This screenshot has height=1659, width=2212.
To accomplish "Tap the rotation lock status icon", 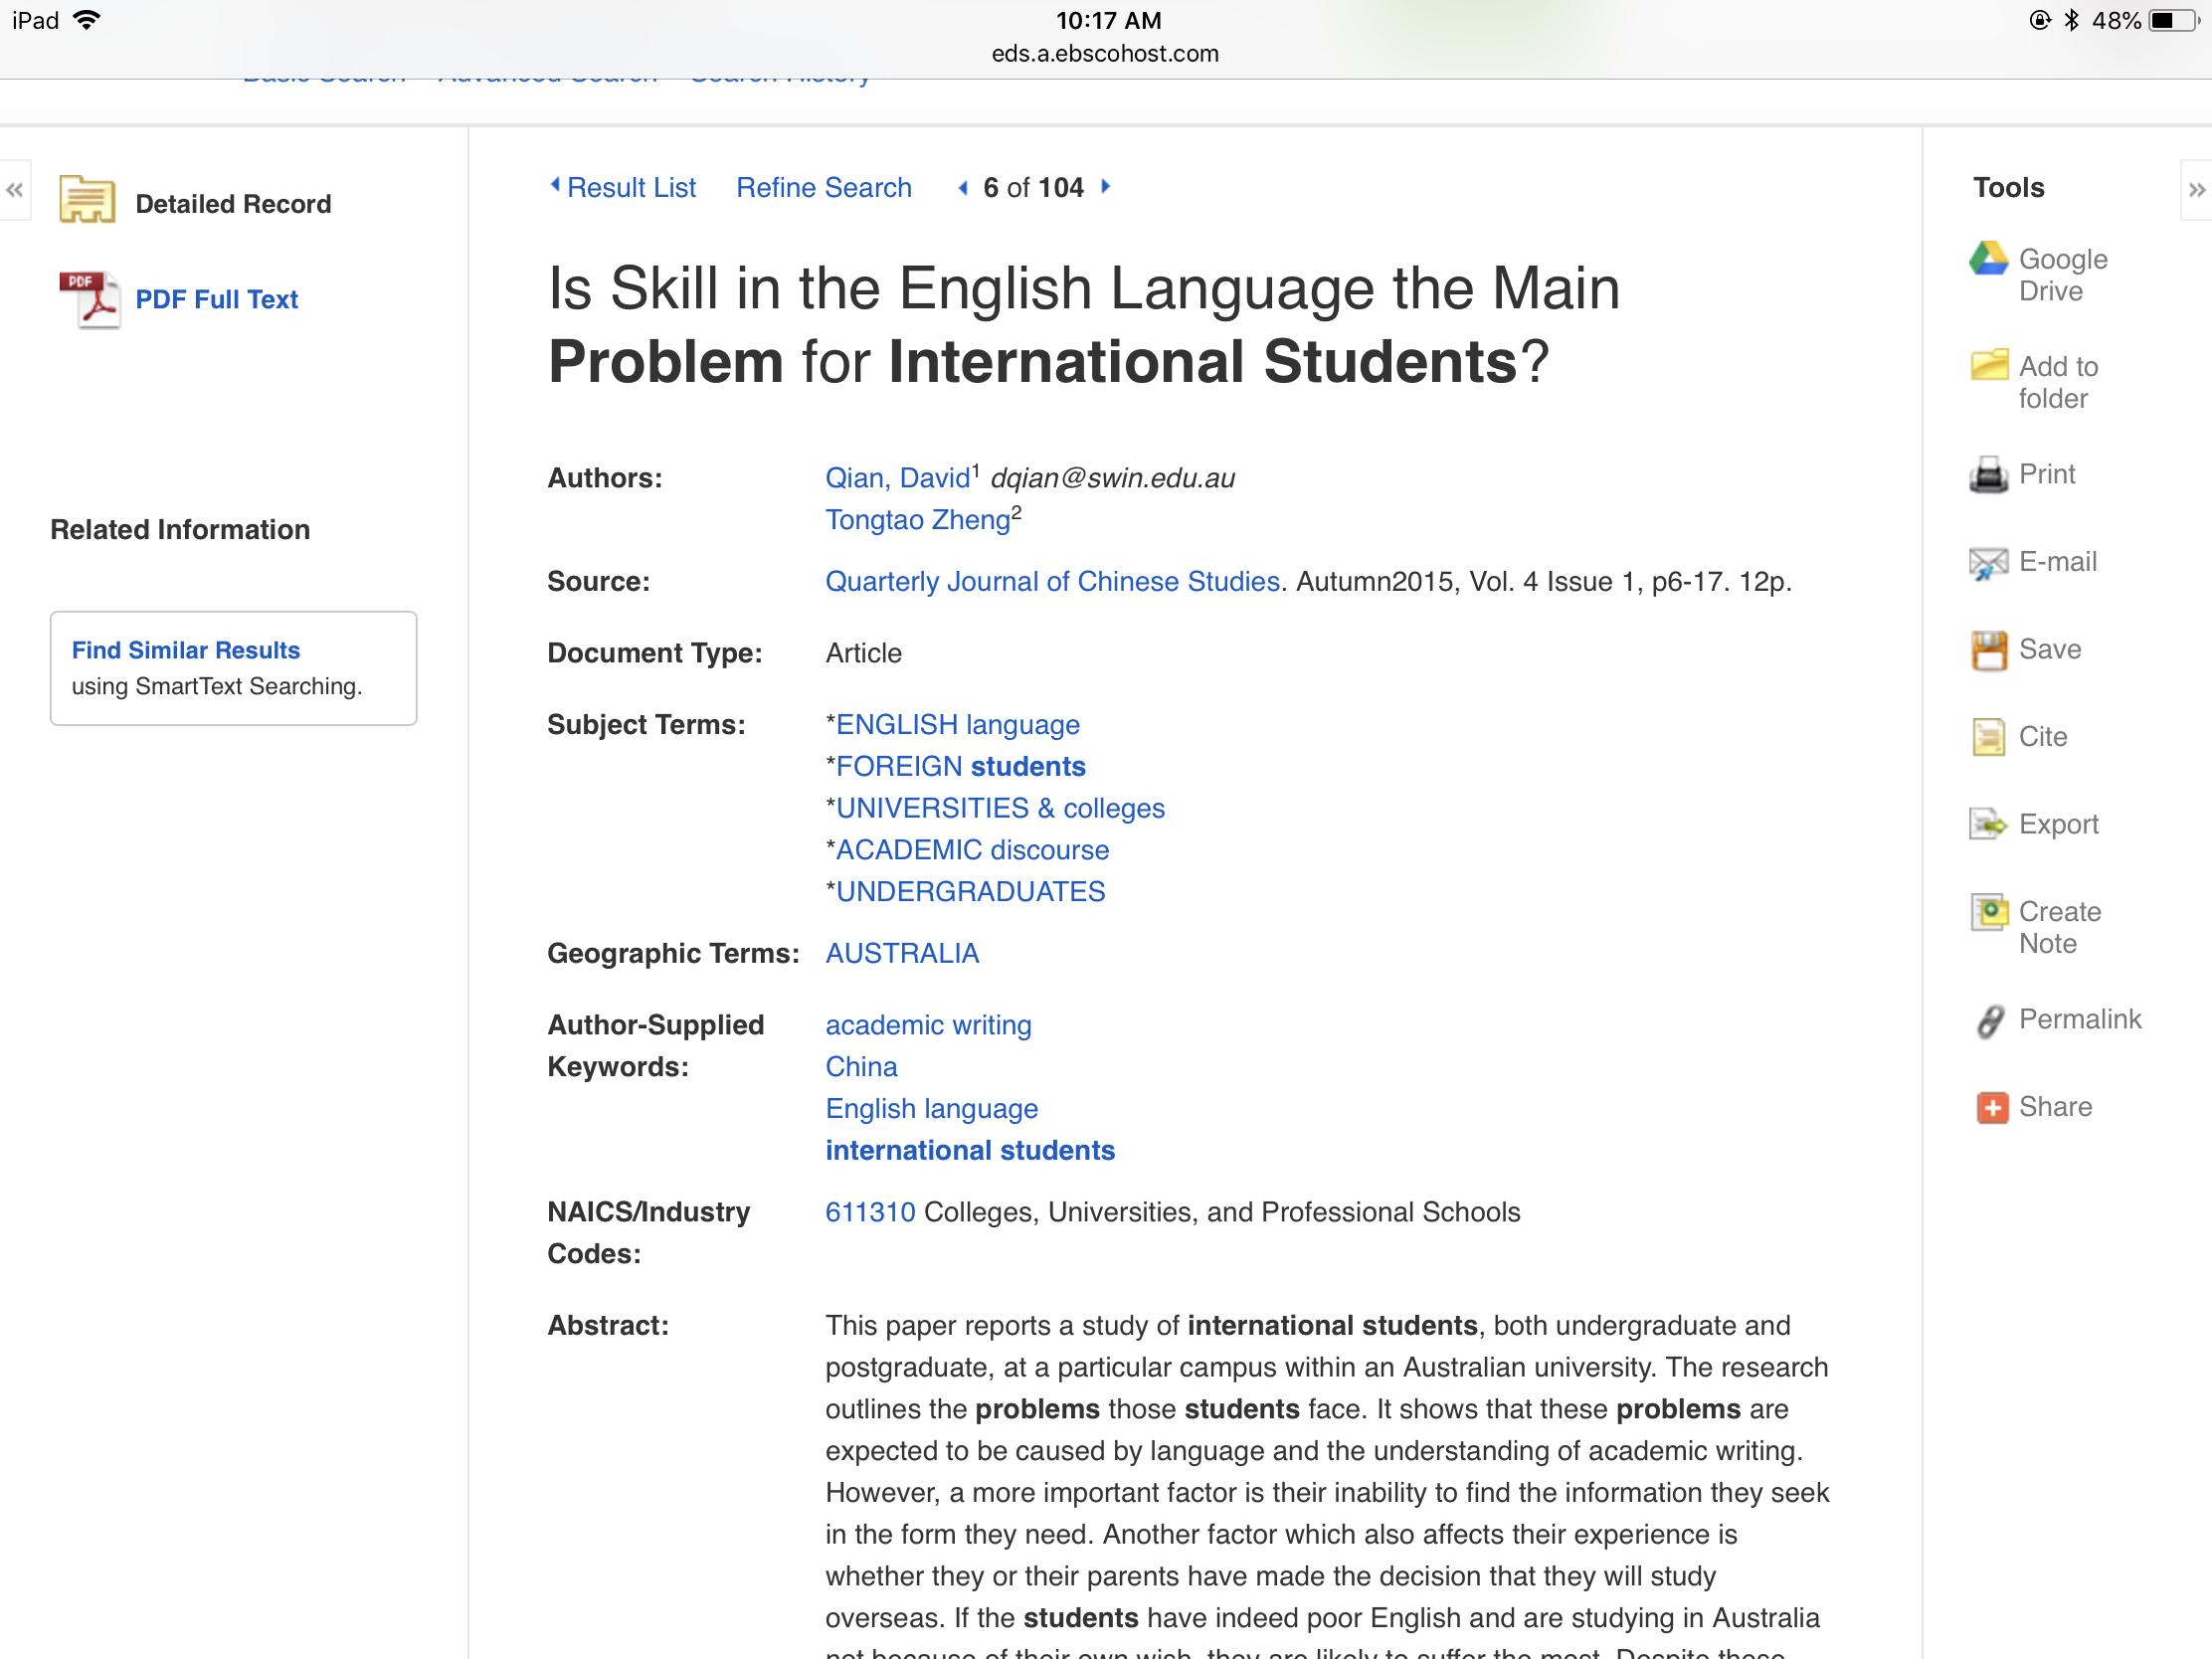I will pyautogui.click(x=2039, y=20).
